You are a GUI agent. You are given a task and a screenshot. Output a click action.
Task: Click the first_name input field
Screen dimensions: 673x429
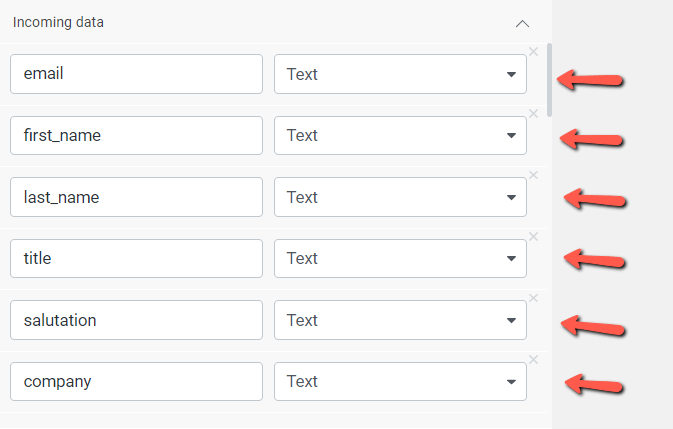pos(136,136)
